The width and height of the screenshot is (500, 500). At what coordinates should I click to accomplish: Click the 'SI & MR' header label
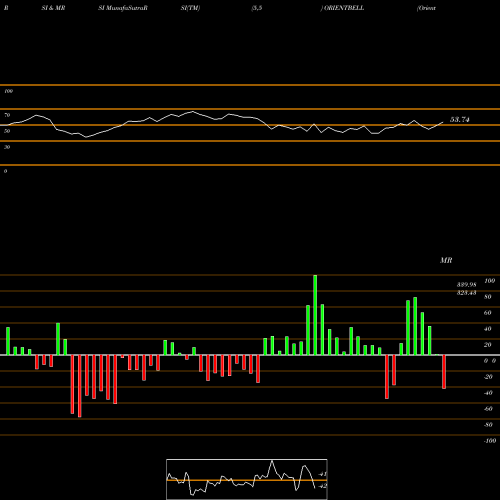(x=53, y=8)
